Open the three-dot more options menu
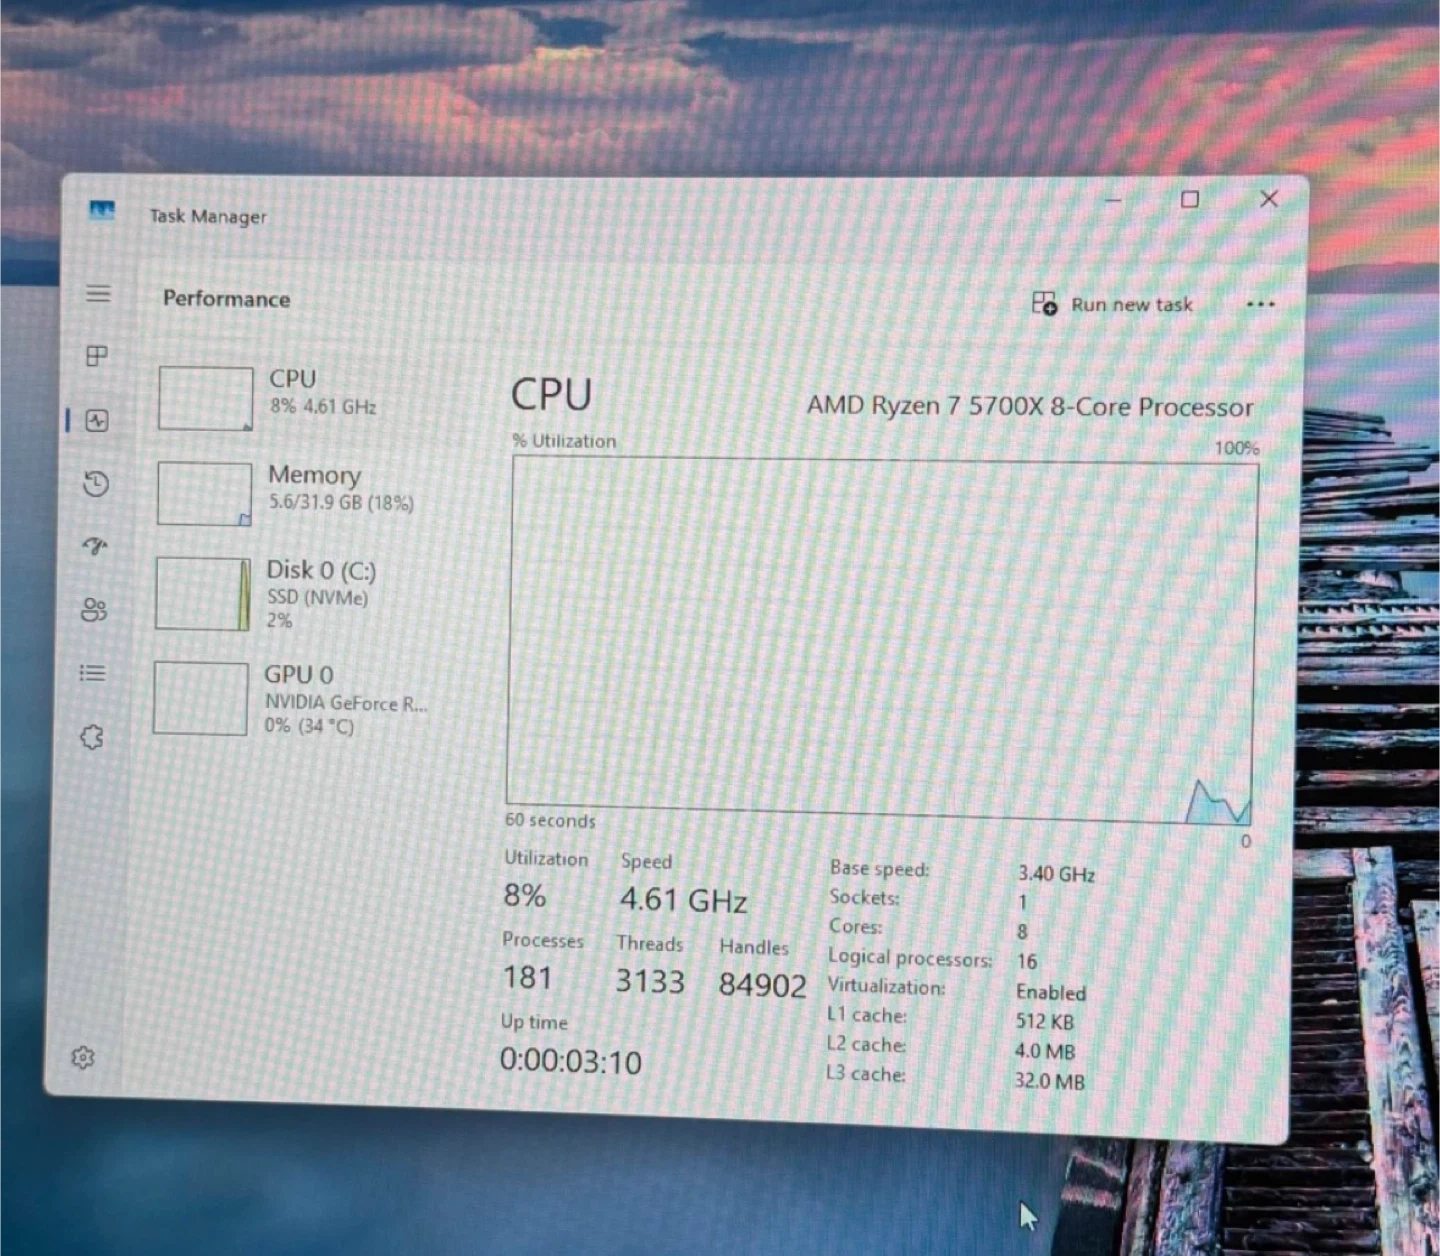Image resolution: width=1440 pixels, height=1256 pixels. point(1260,304)
